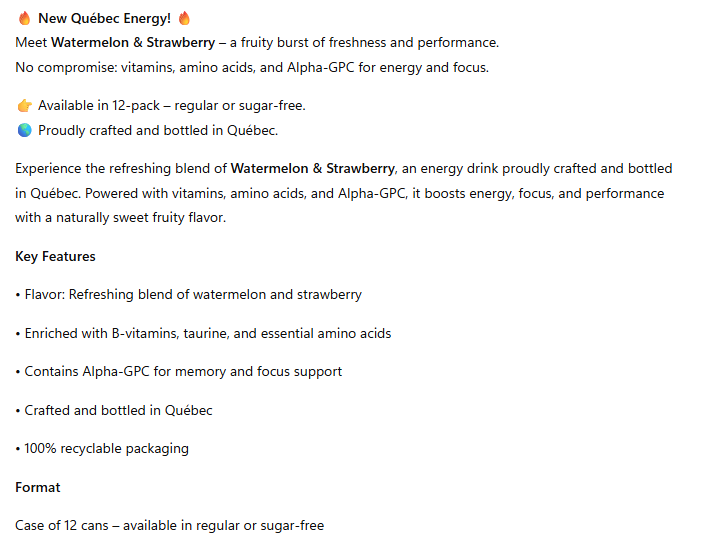Click "Proudly crafted and bottled in Québec" text
Screen dimensions: 717x546
tap(158, 130)
